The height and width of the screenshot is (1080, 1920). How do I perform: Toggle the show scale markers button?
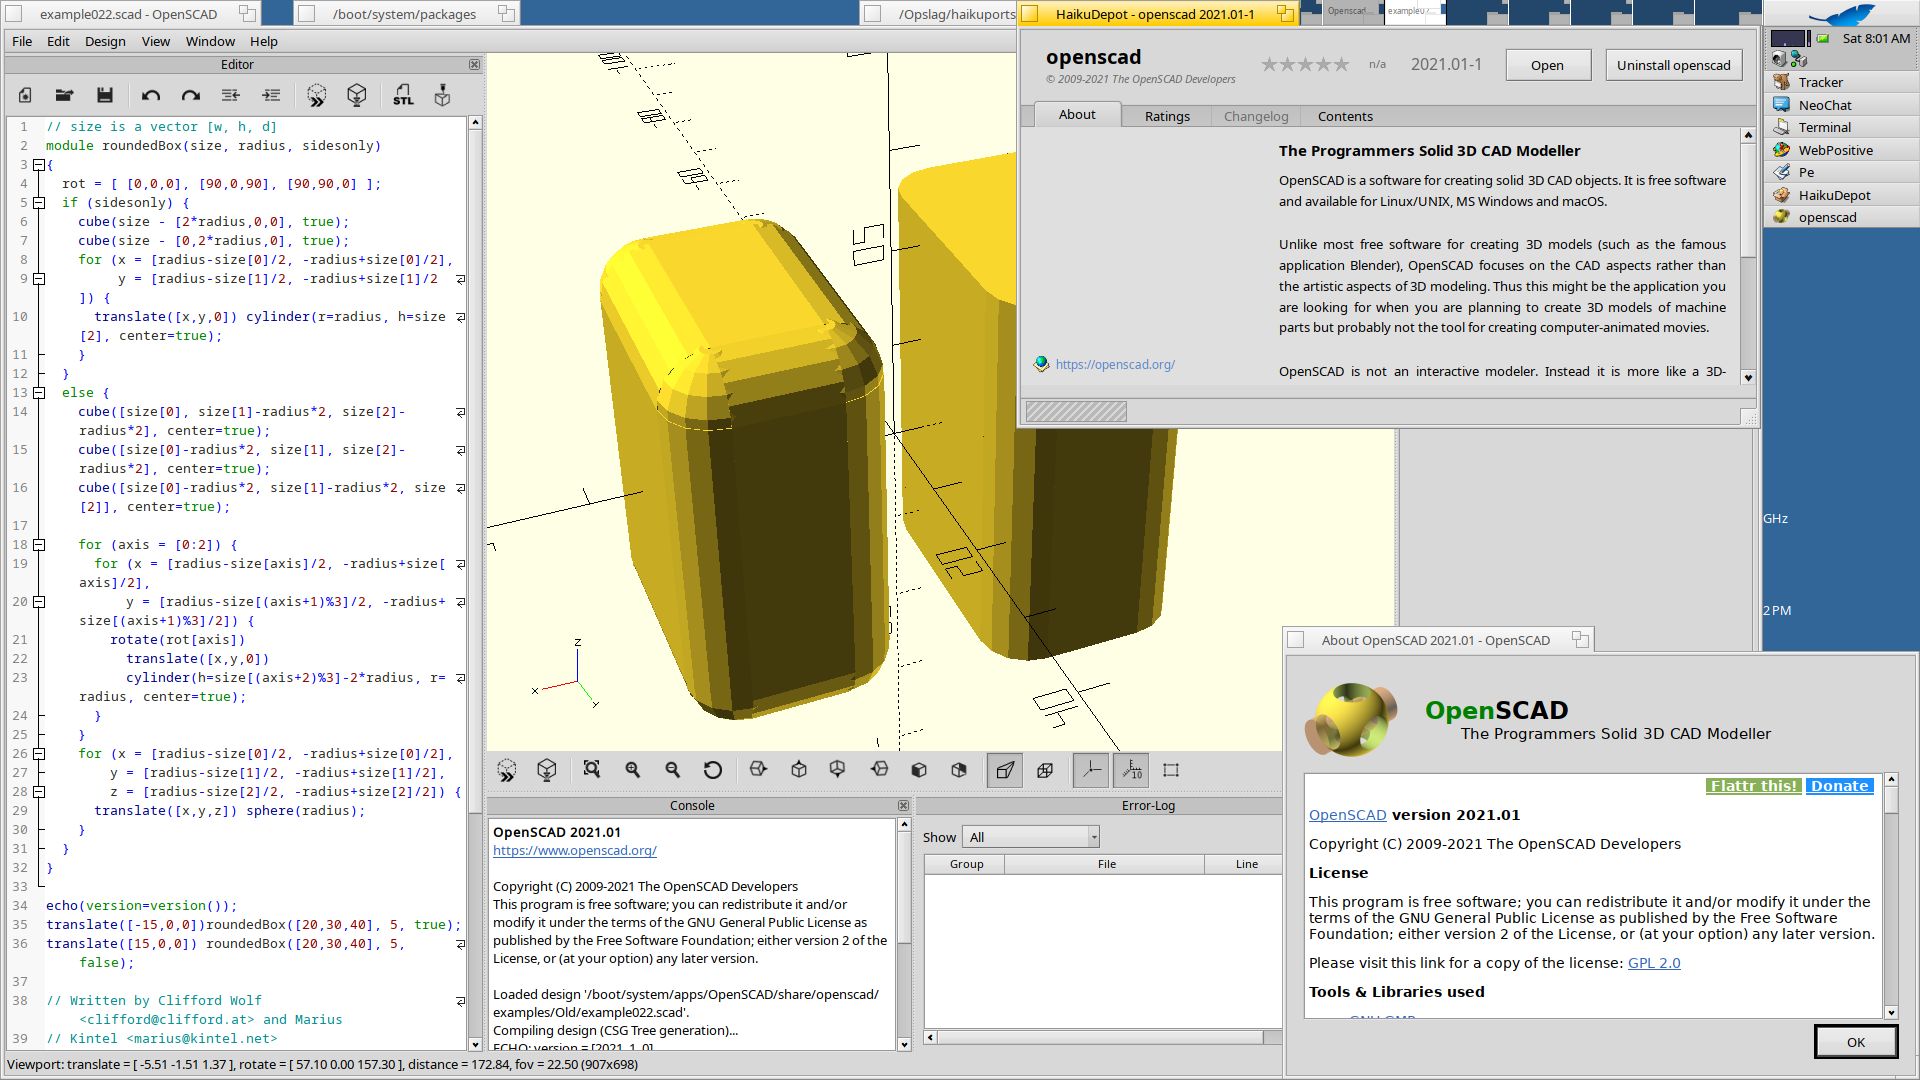pos(1131,770)
